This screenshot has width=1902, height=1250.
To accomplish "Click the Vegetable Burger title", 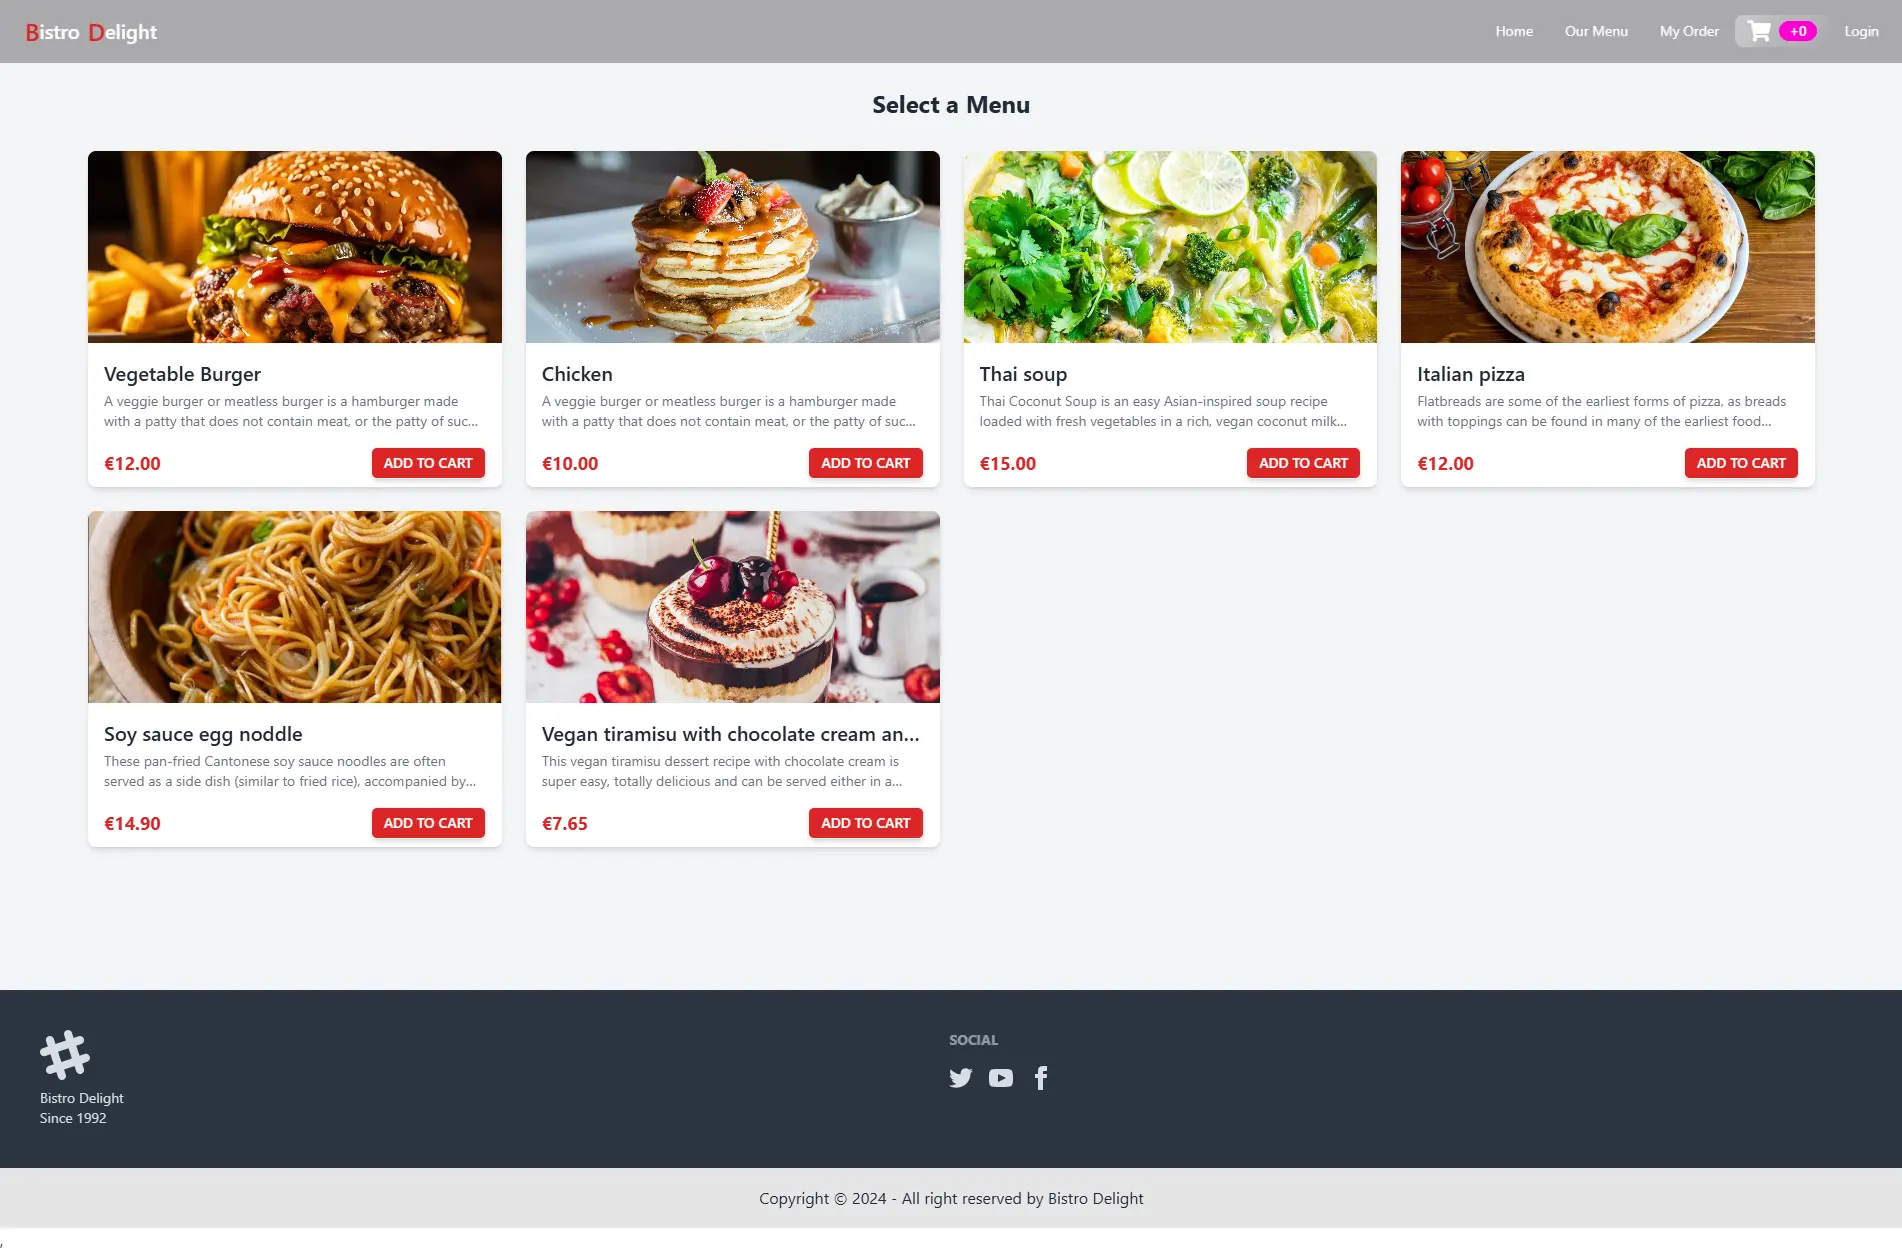I will tap(182, 374).
